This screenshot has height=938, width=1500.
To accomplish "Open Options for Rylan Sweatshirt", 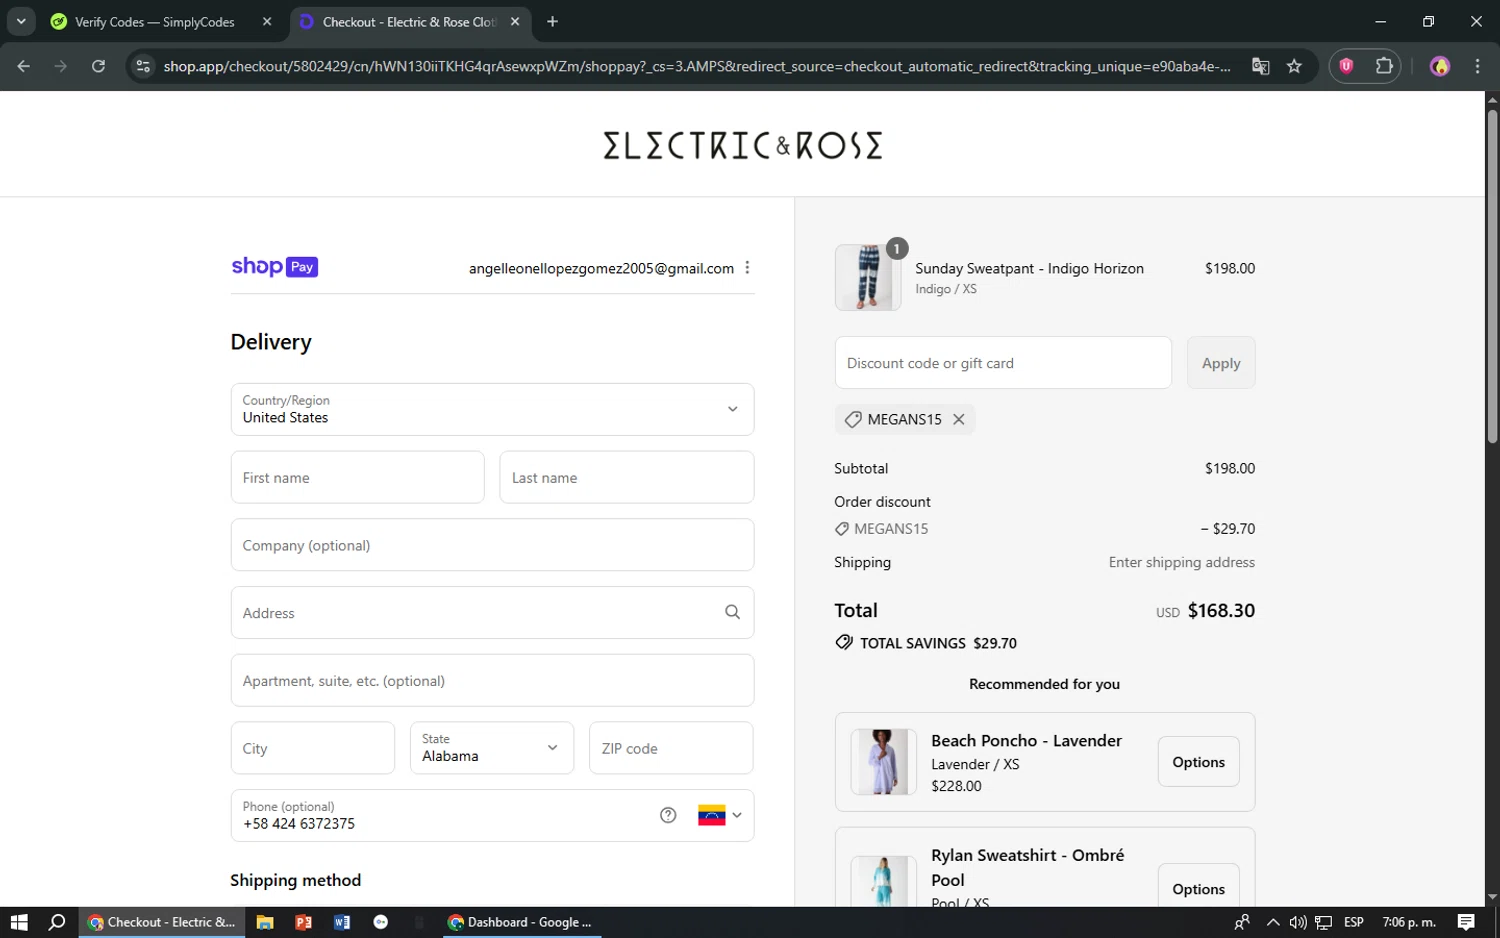I will (x=1198, y=888).
